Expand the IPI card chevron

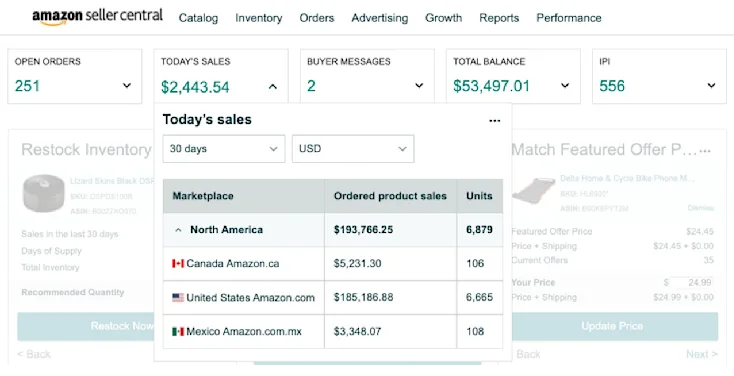711,86
